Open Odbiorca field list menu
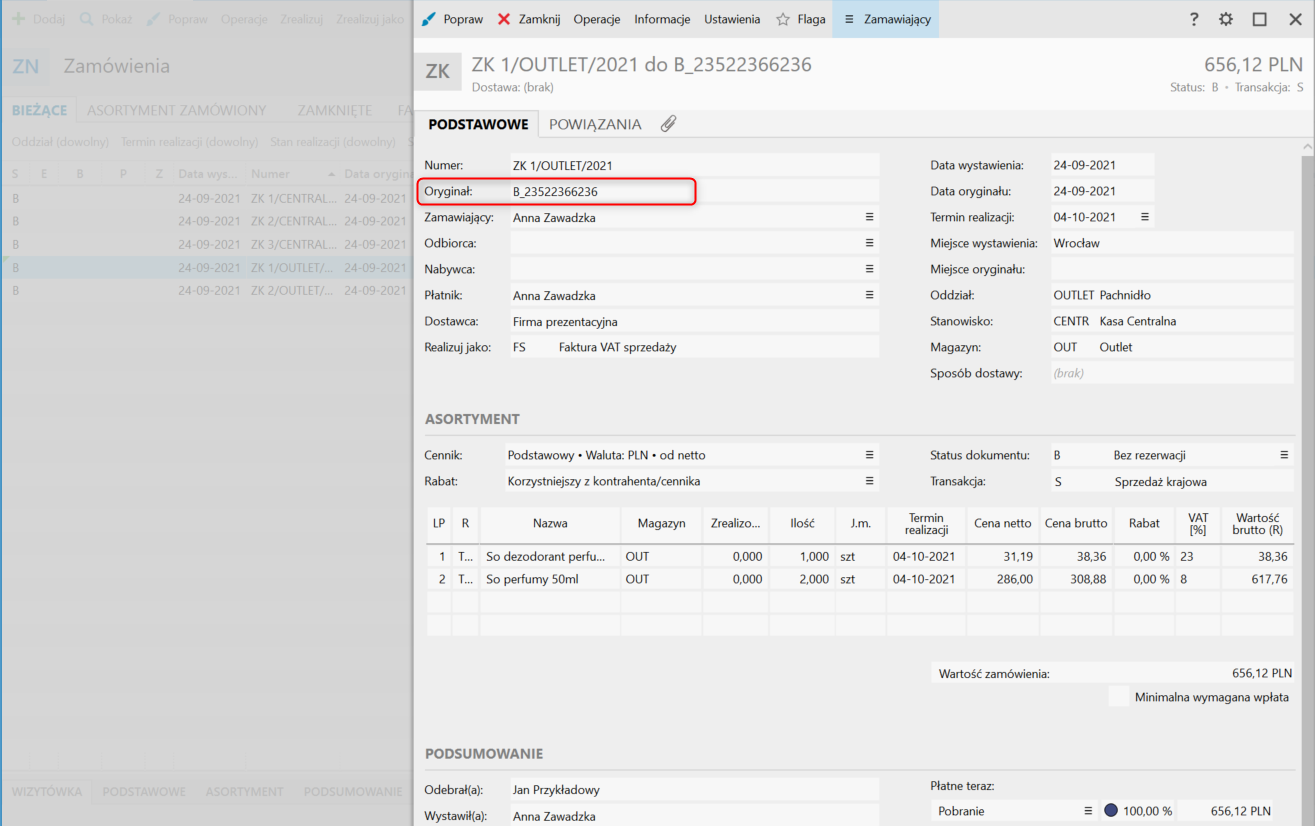 869,243
